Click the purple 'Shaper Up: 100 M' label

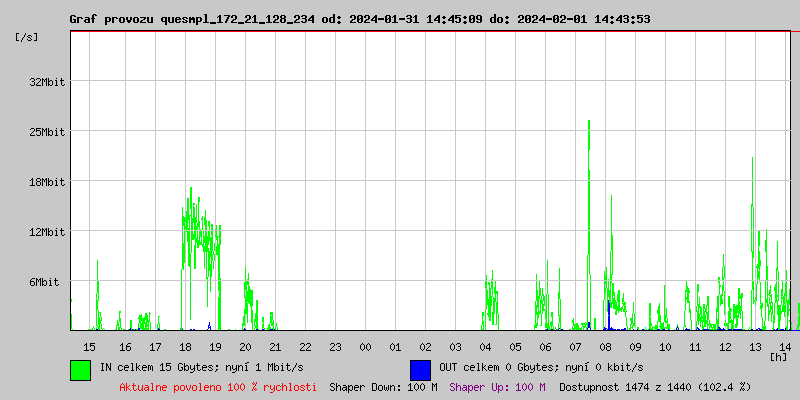(497, 387)
